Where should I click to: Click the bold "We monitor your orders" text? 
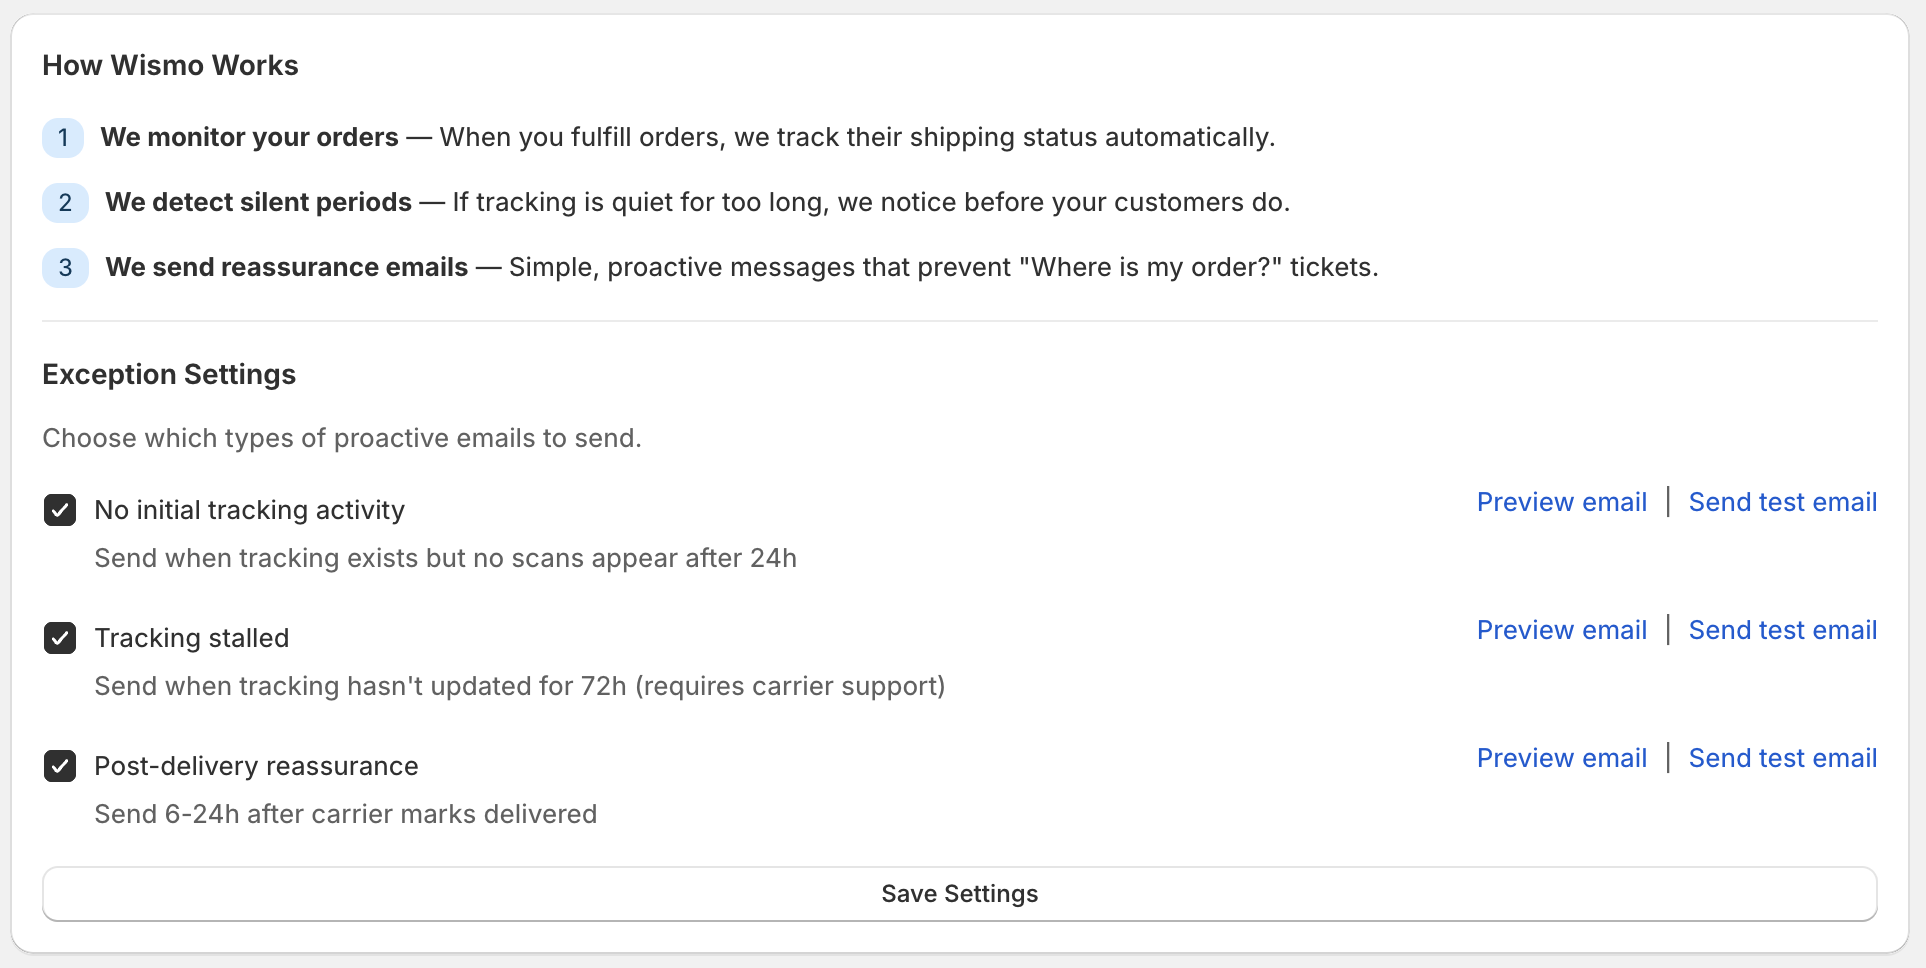click(249, 137)
